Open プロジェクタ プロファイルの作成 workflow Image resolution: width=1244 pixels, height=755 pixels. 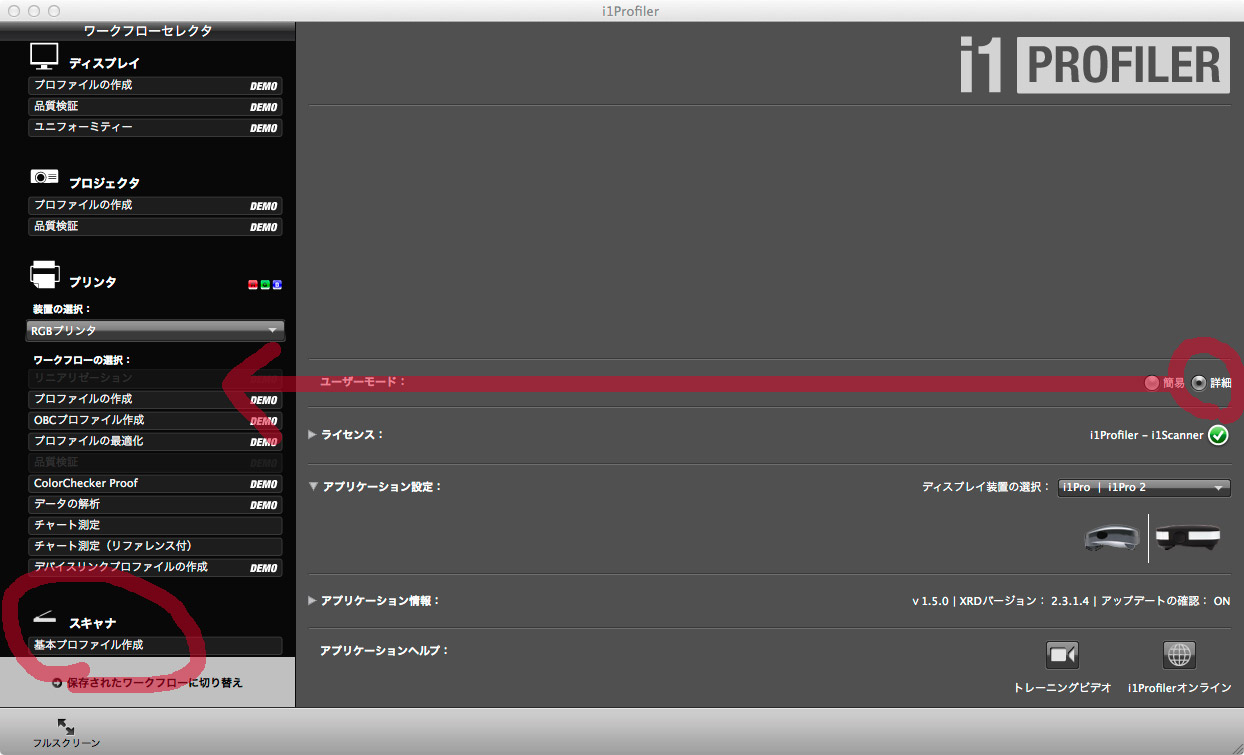155,206
